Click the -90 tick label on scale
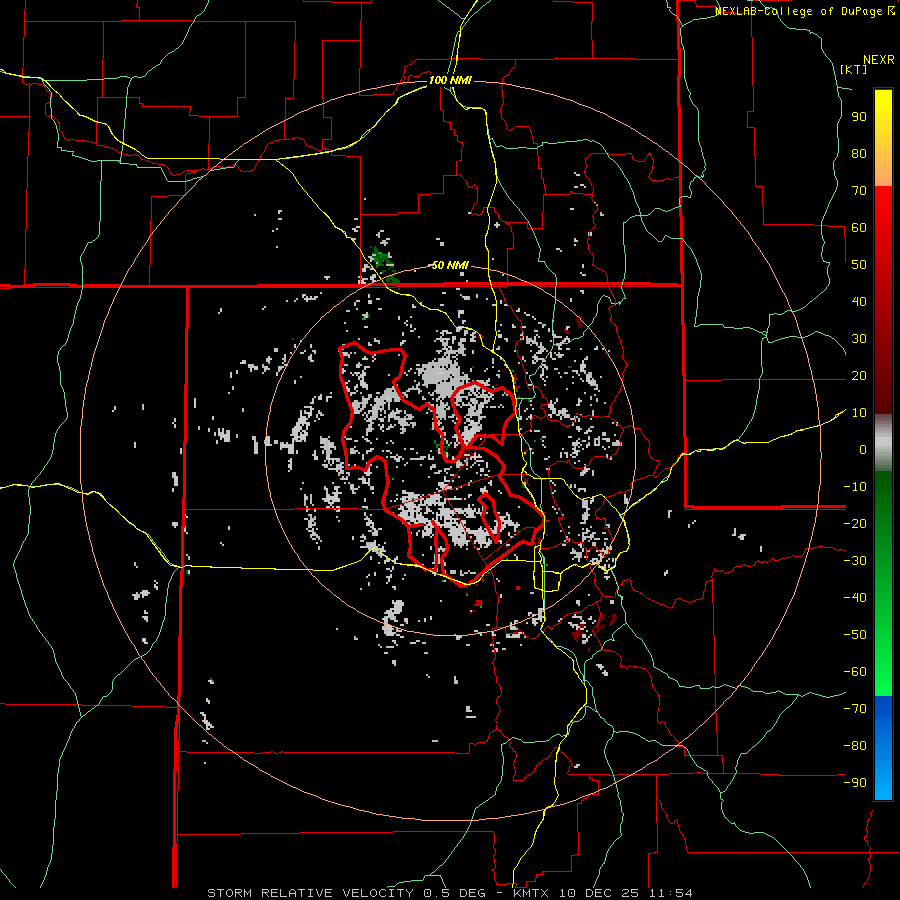900x900 pixels. [853, 783]
